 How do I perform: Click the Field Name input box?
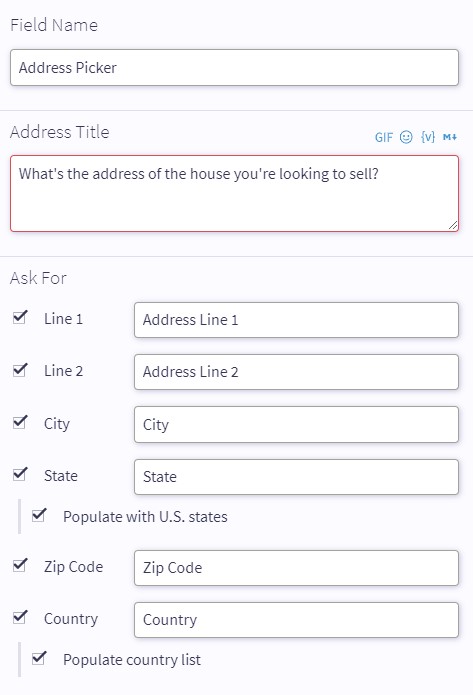[234, 67]
